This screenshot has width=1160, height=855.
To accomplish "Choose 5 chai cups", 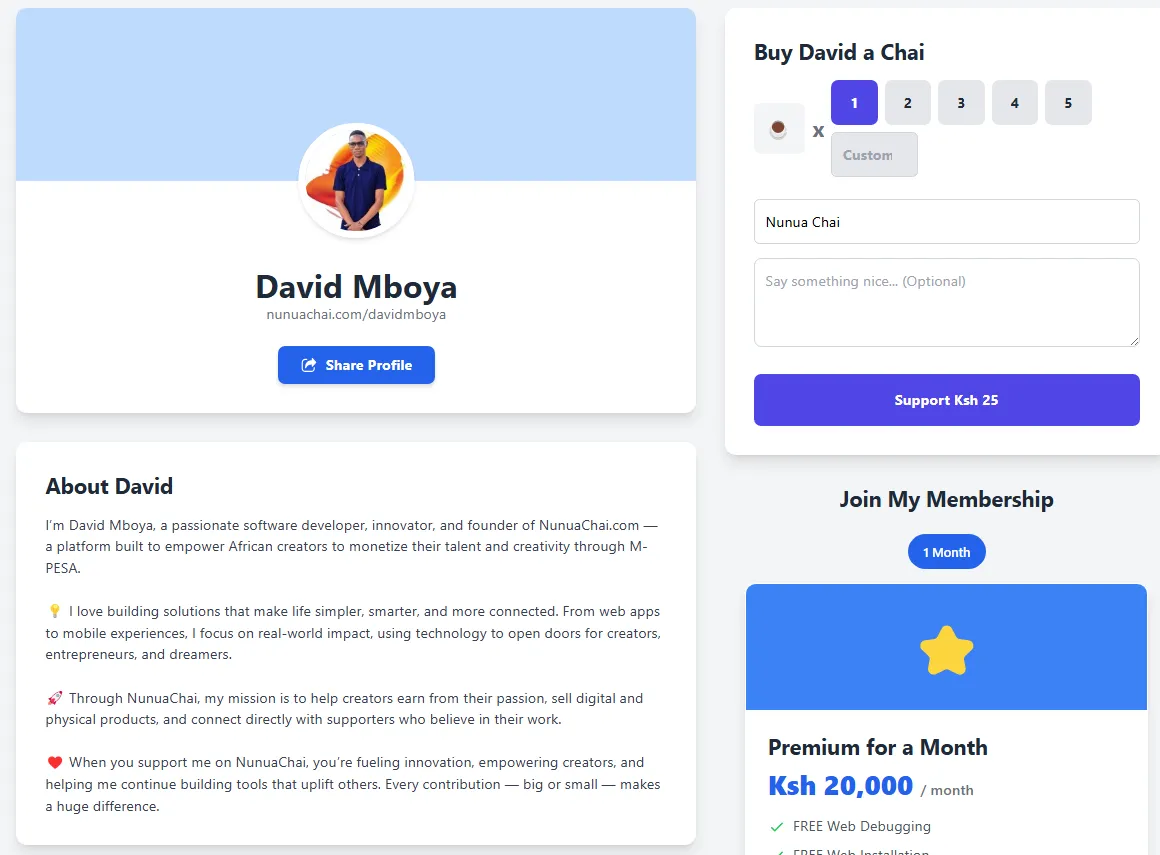I will tap(1068, 103).
